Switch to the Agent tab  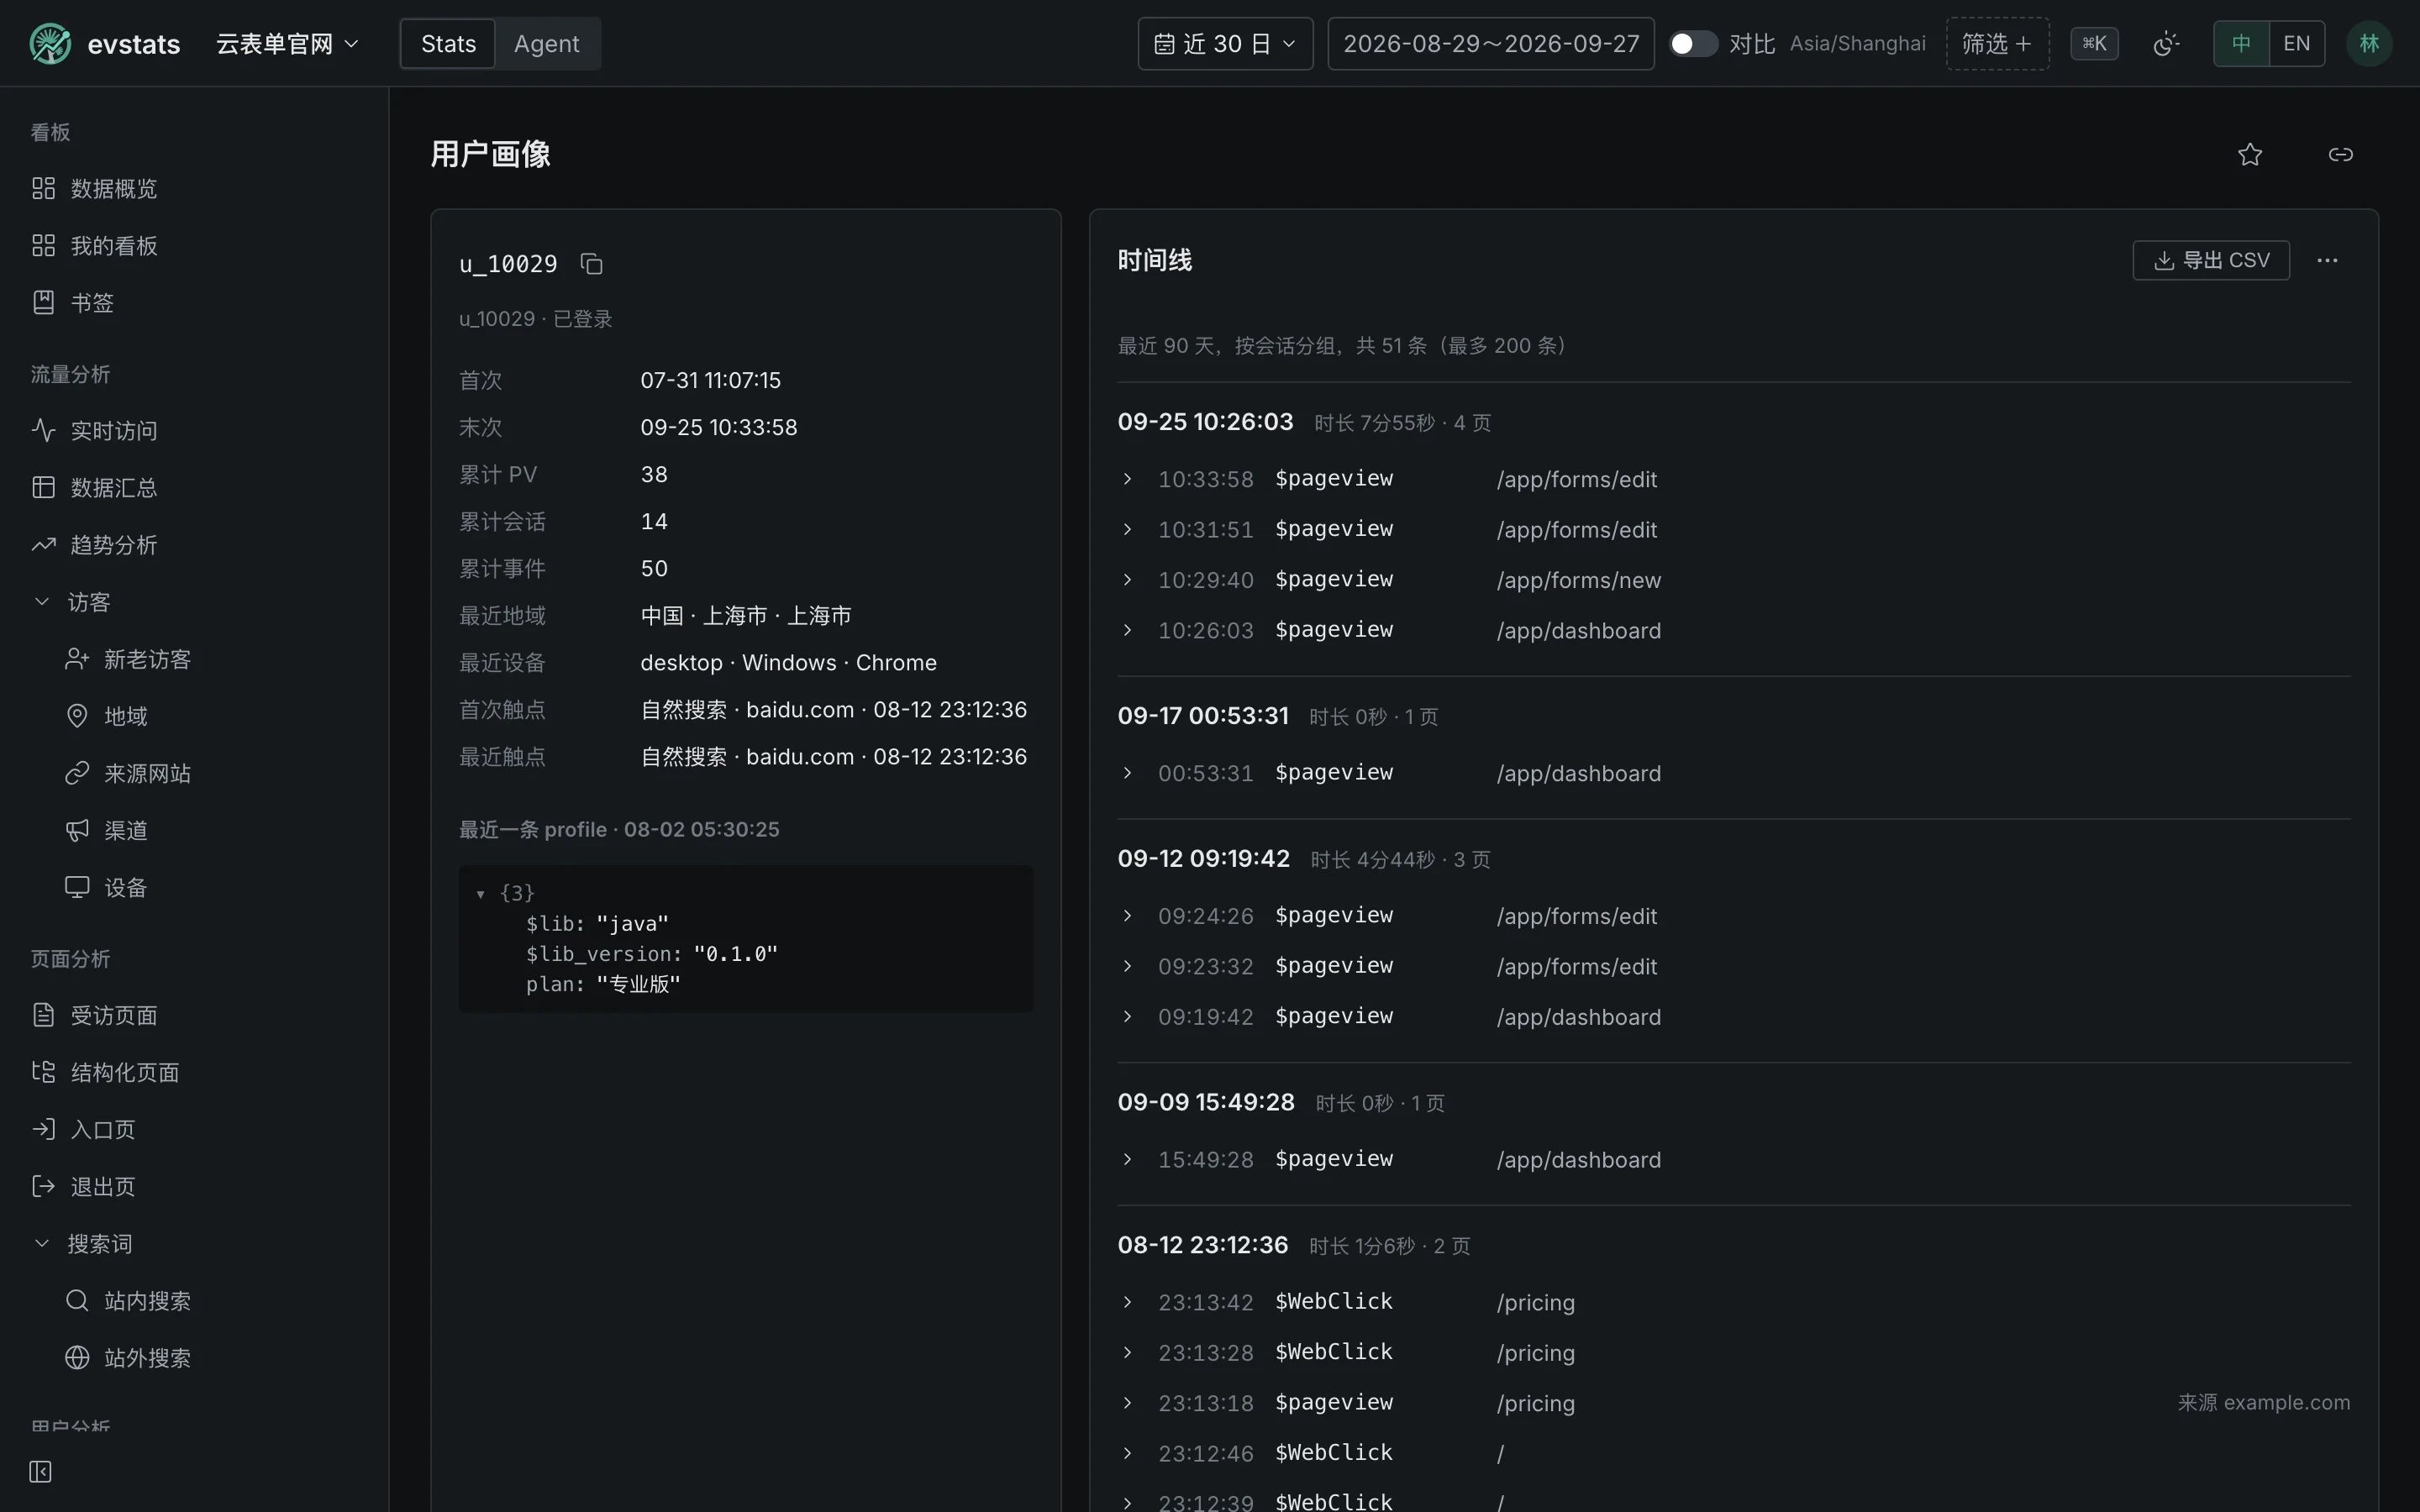pyautogui.click(x=546, y=44)
